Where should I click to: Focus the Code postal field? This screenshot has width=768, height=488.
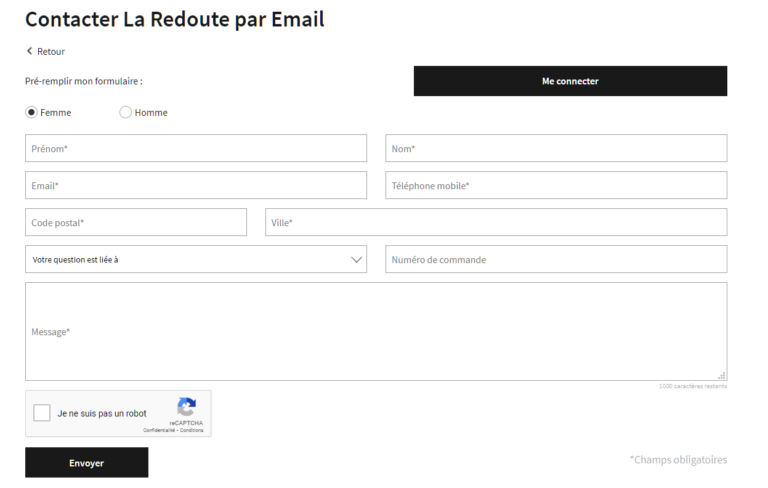click(x=136, y=222)
